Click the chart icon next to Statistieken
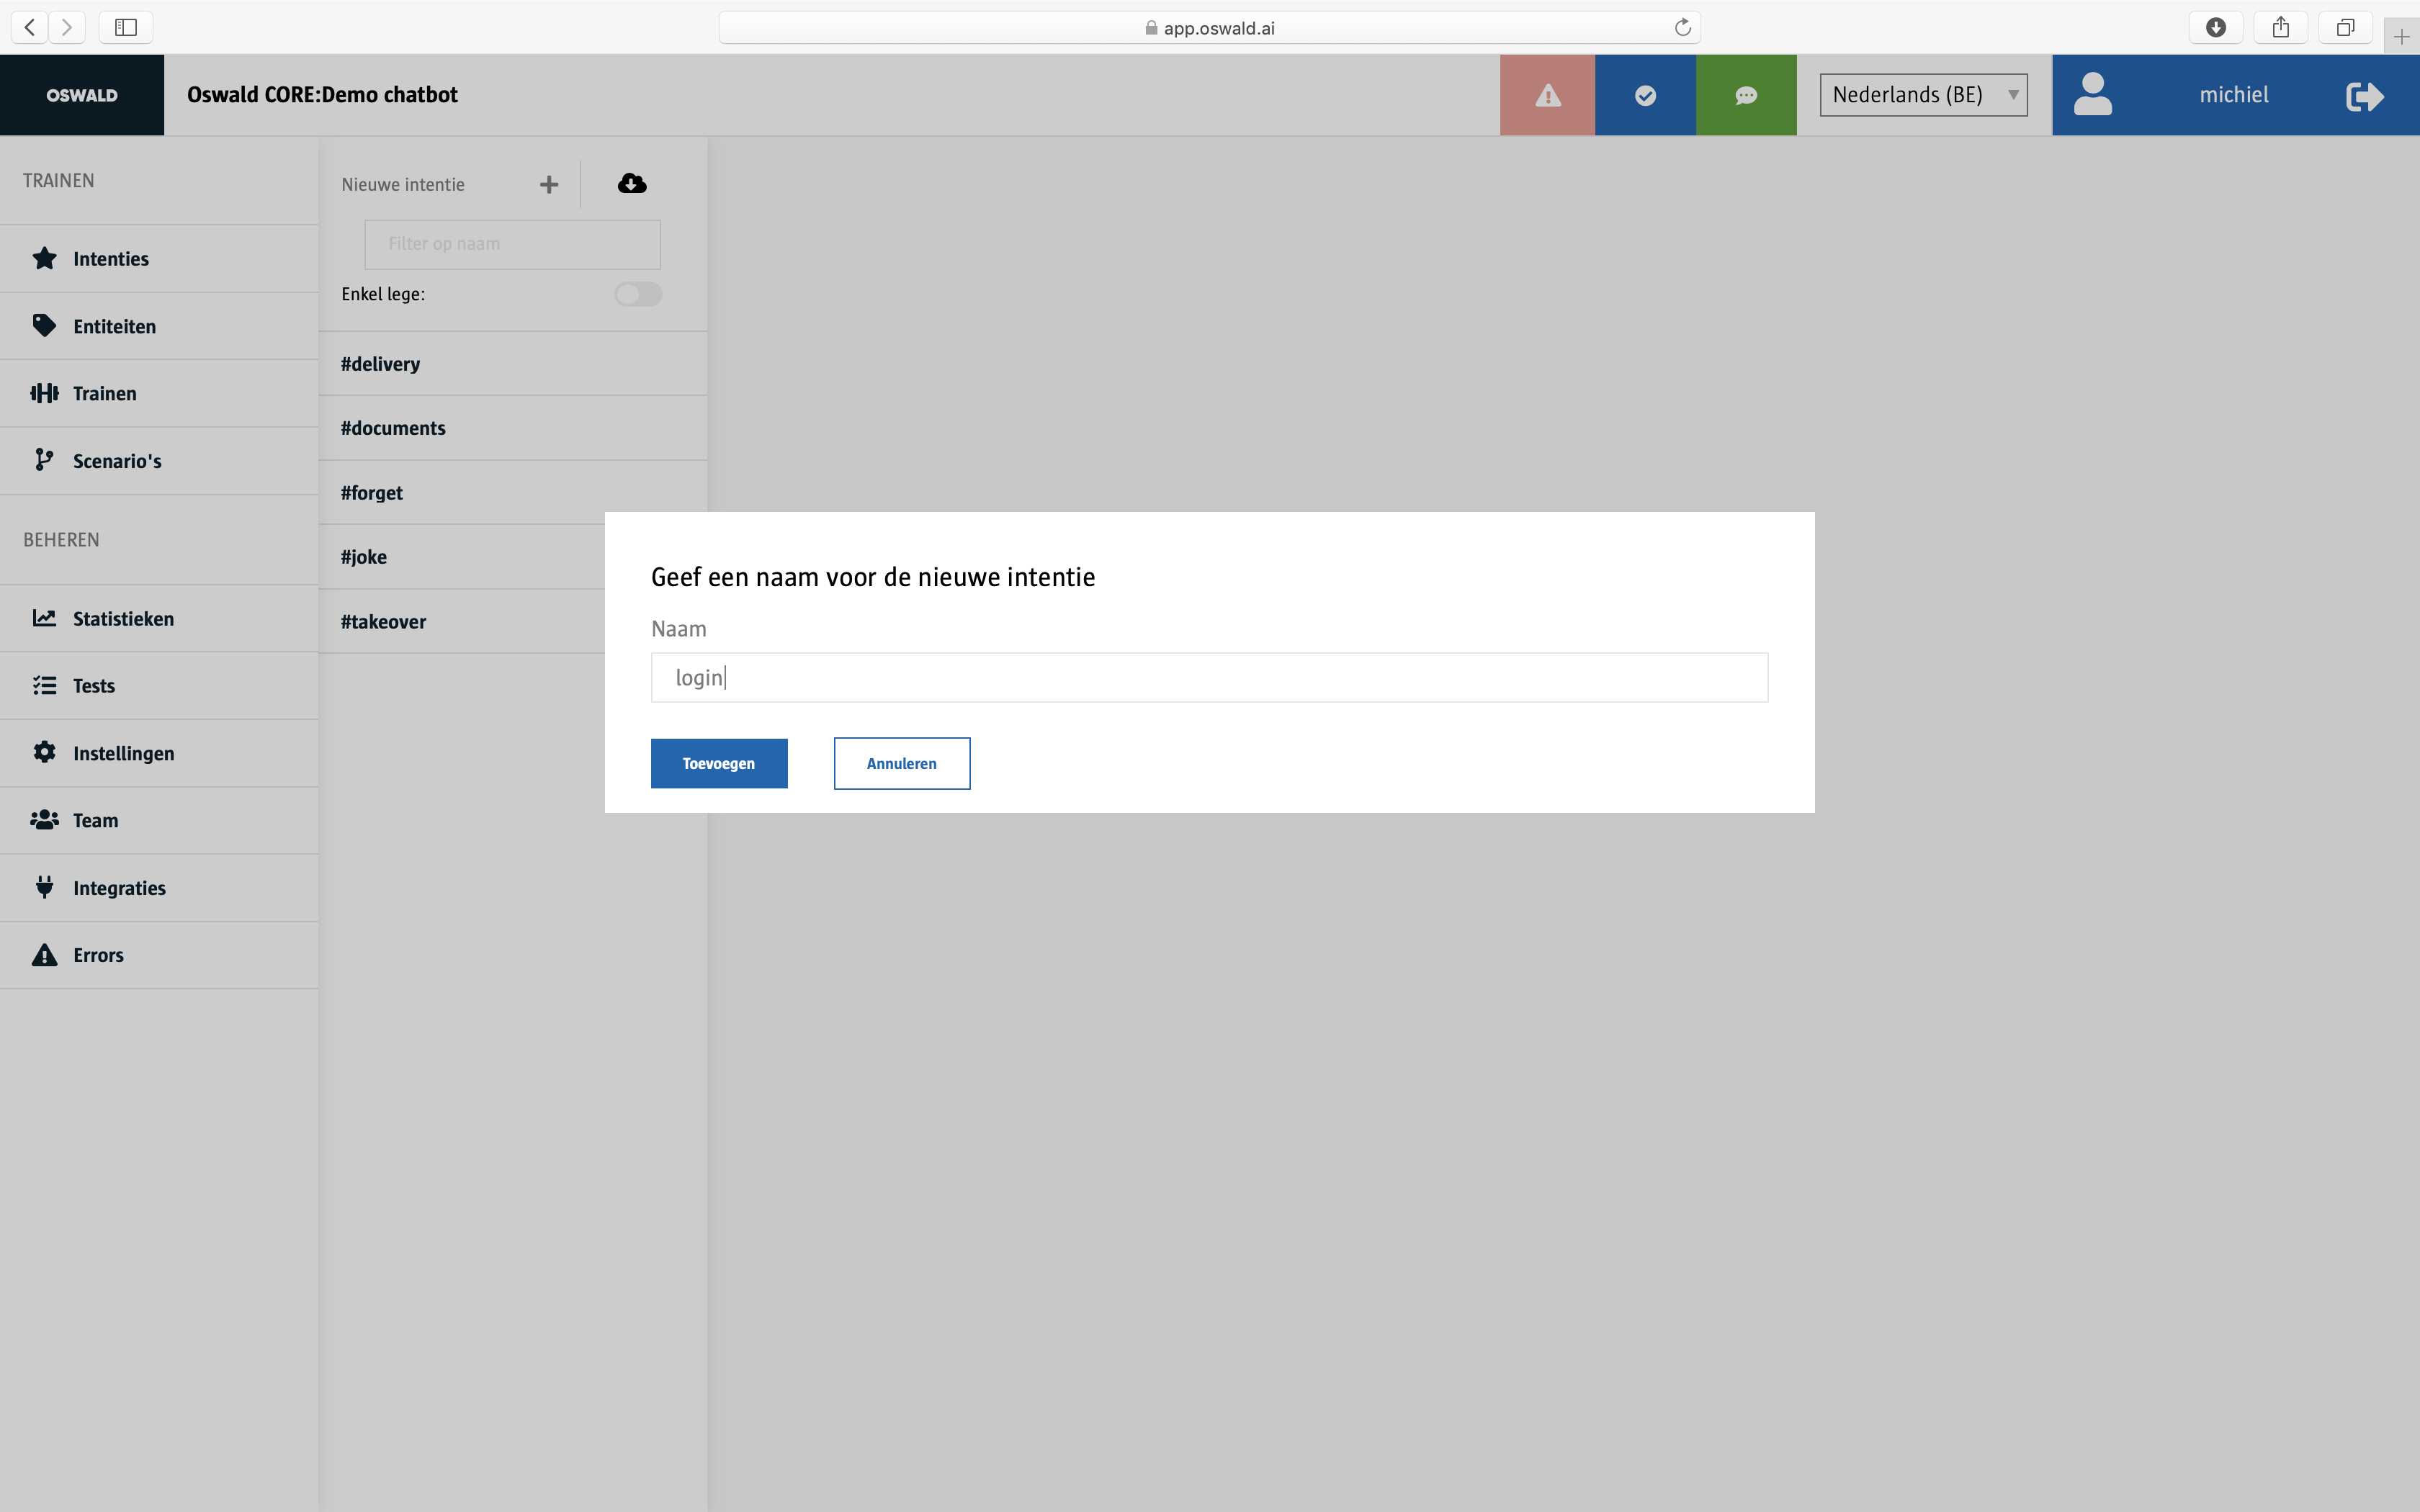The width and height of the screenshot is (2420, 1512). (x=44, y=618)
